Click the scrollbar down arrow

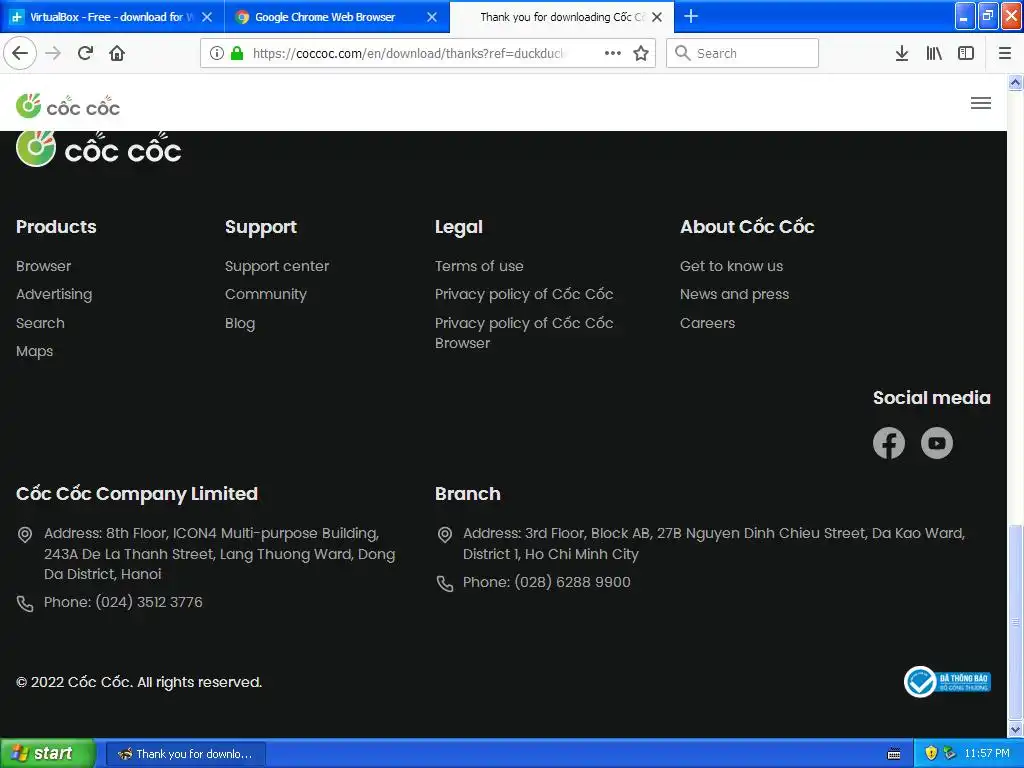(1016, 729)
